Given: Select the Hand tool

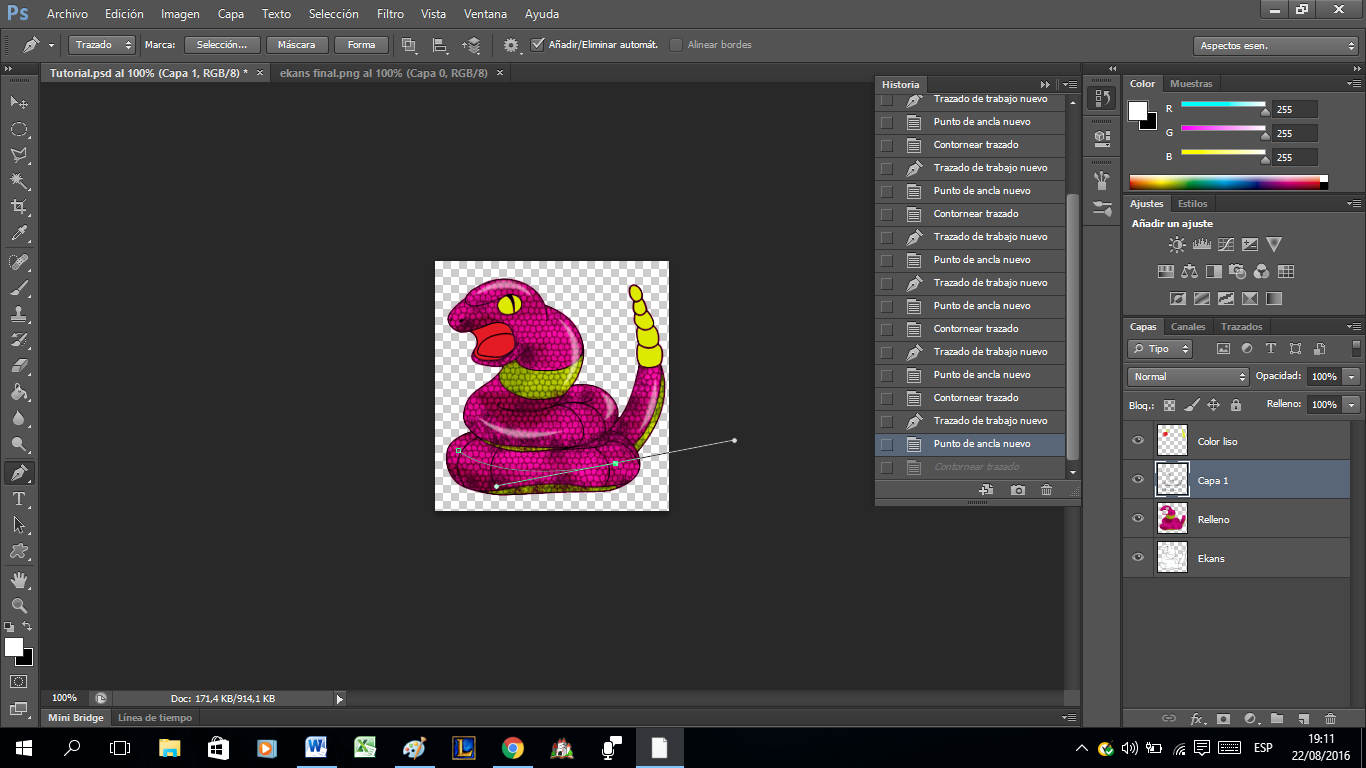Looking at the screenshot, I should pyautogui.click(x=19, y=579).
